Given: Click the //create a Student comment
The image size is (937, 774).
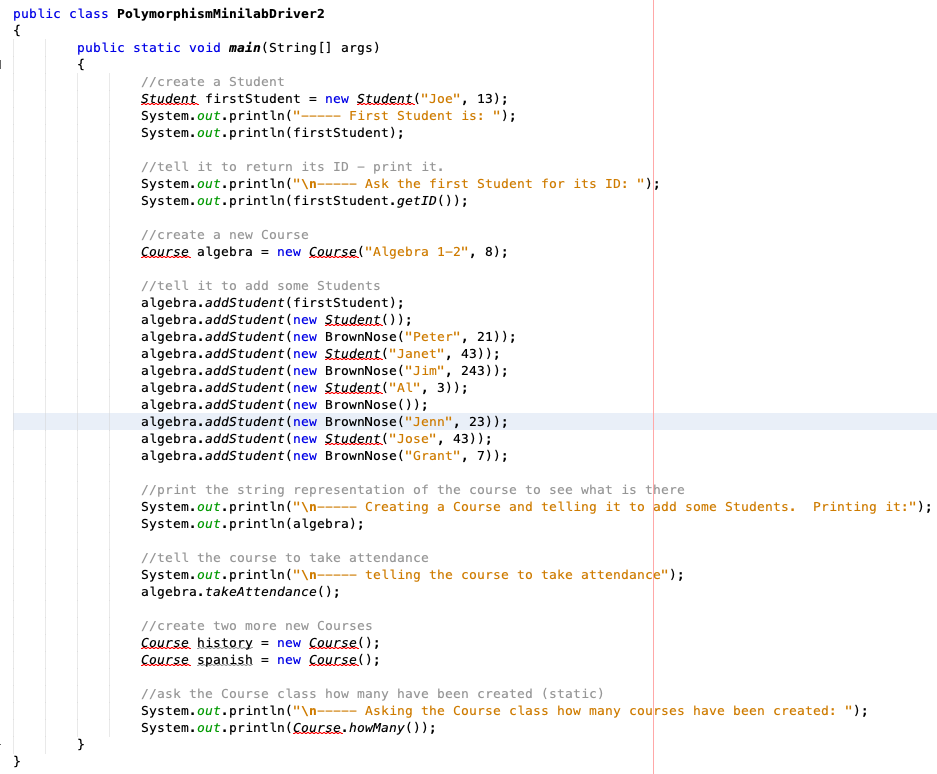Looking at the screenshot, I should [x=212, y=81].
